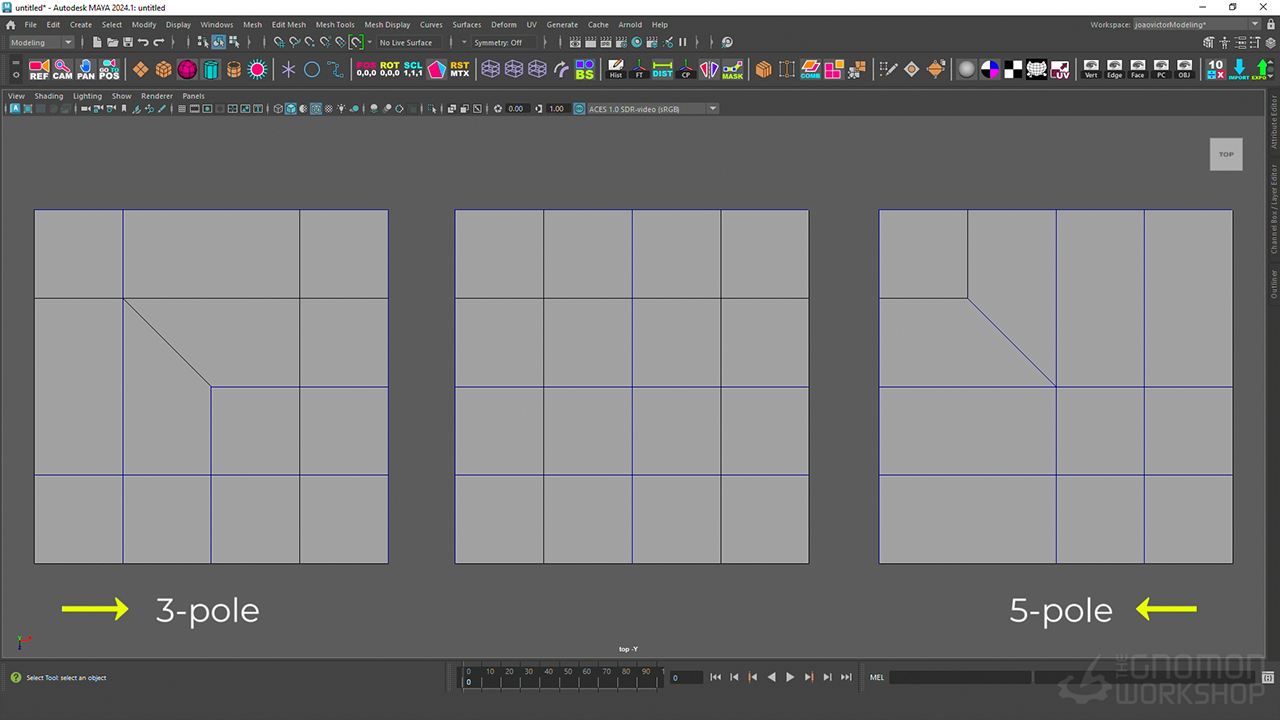Click the RST MTX shelf icon
The image size is (1280, 720).
[459, 69]
